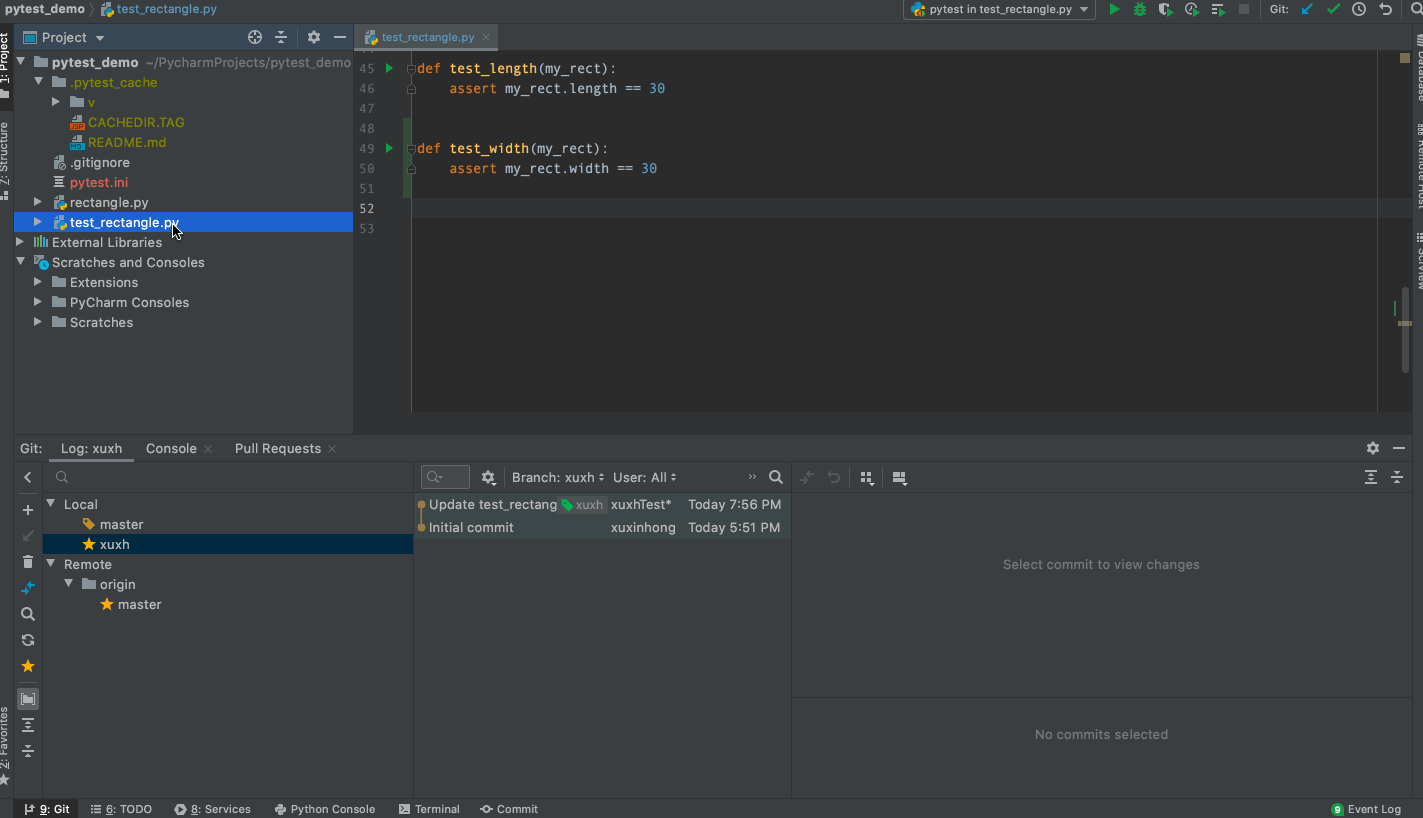Screen dimensions: 1423x818
Task: Run with coverage shield icon
Action: [1165, 9]
